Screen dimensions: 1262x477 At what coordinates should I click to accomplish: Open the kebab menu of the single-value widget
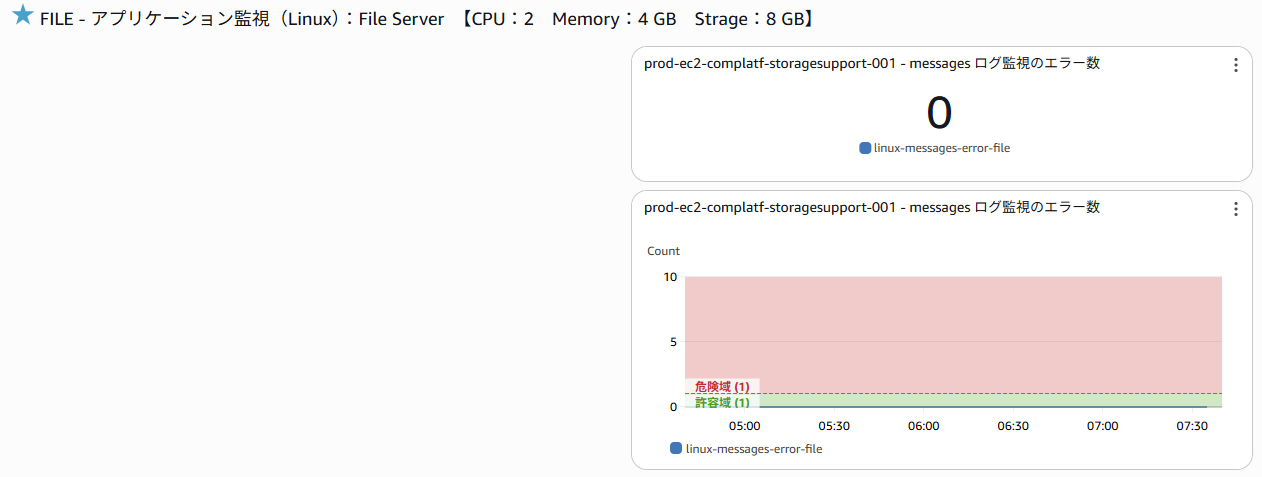(1235, 65)
